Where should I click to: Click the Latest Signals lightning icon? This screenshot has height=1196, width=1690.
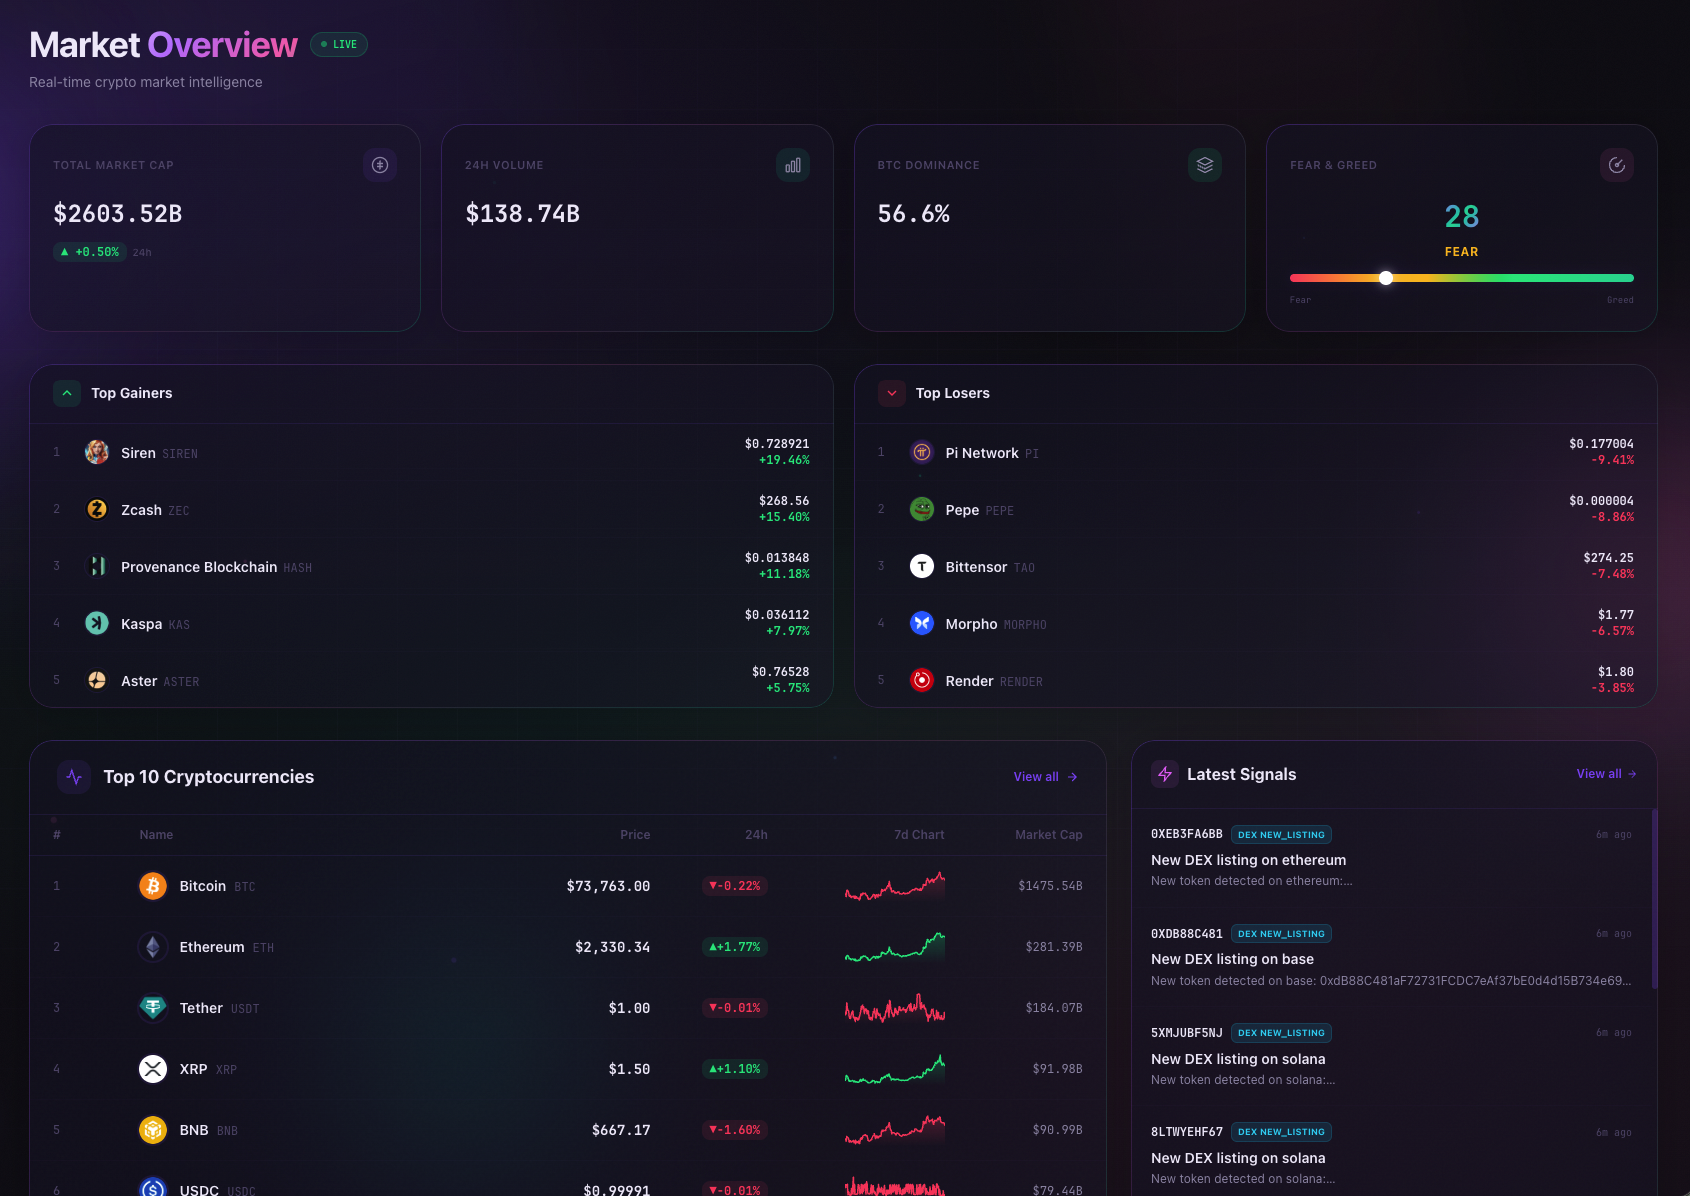1165,774
